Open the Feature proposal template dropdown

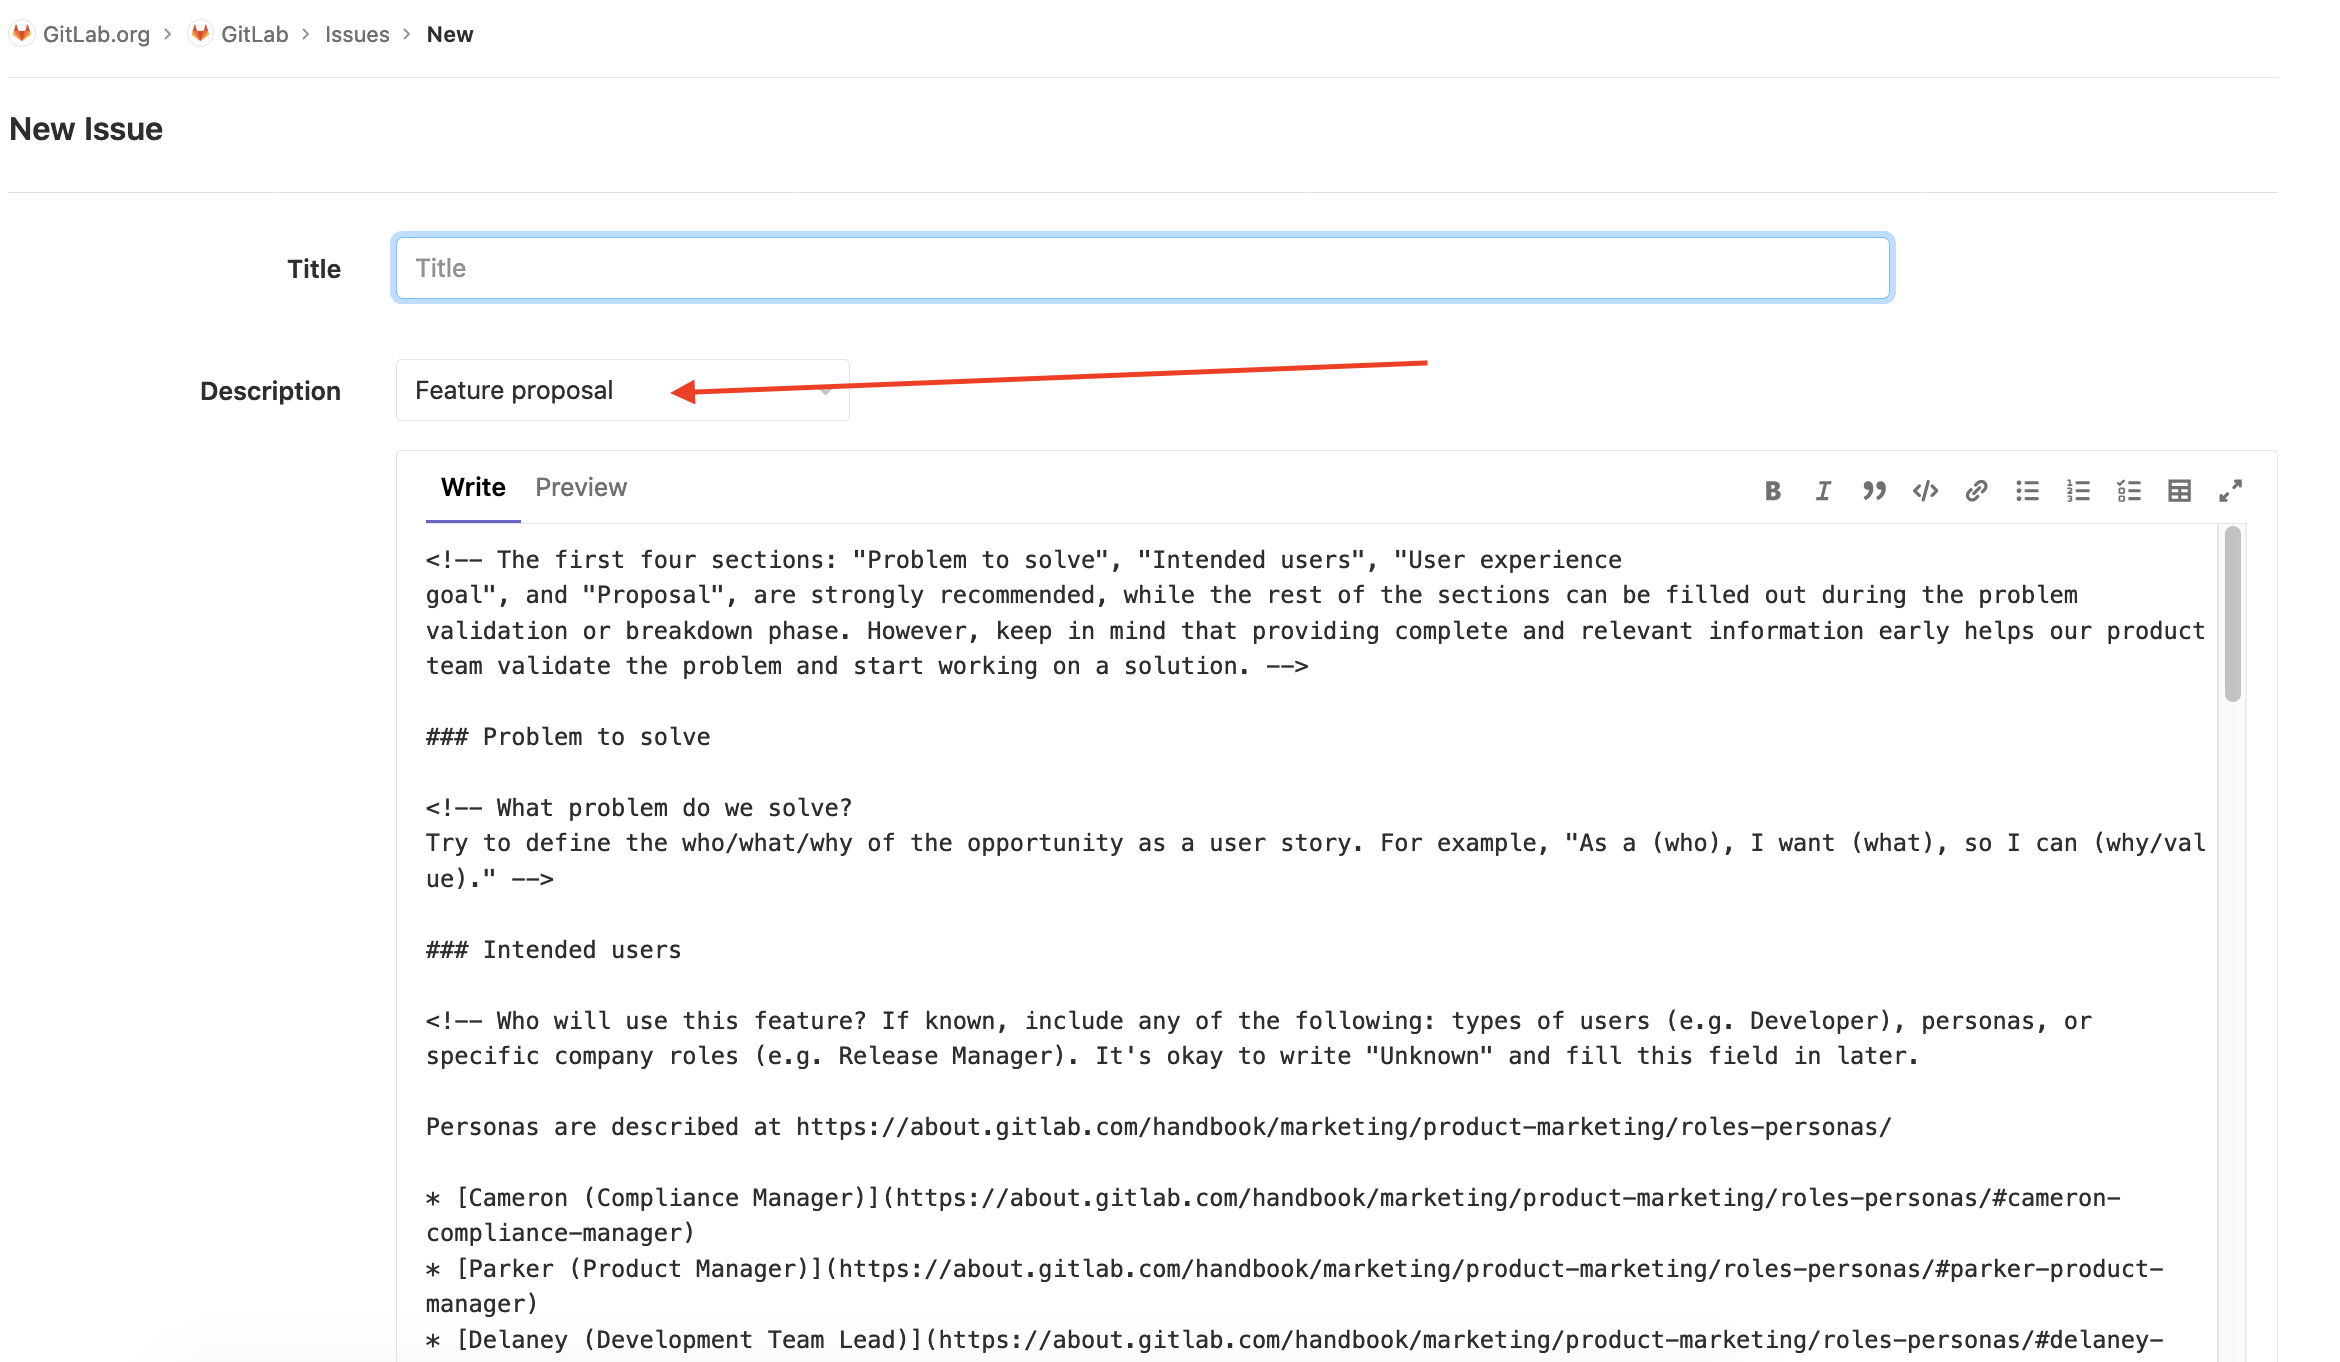pyautogui.click(x=622, y=390)
